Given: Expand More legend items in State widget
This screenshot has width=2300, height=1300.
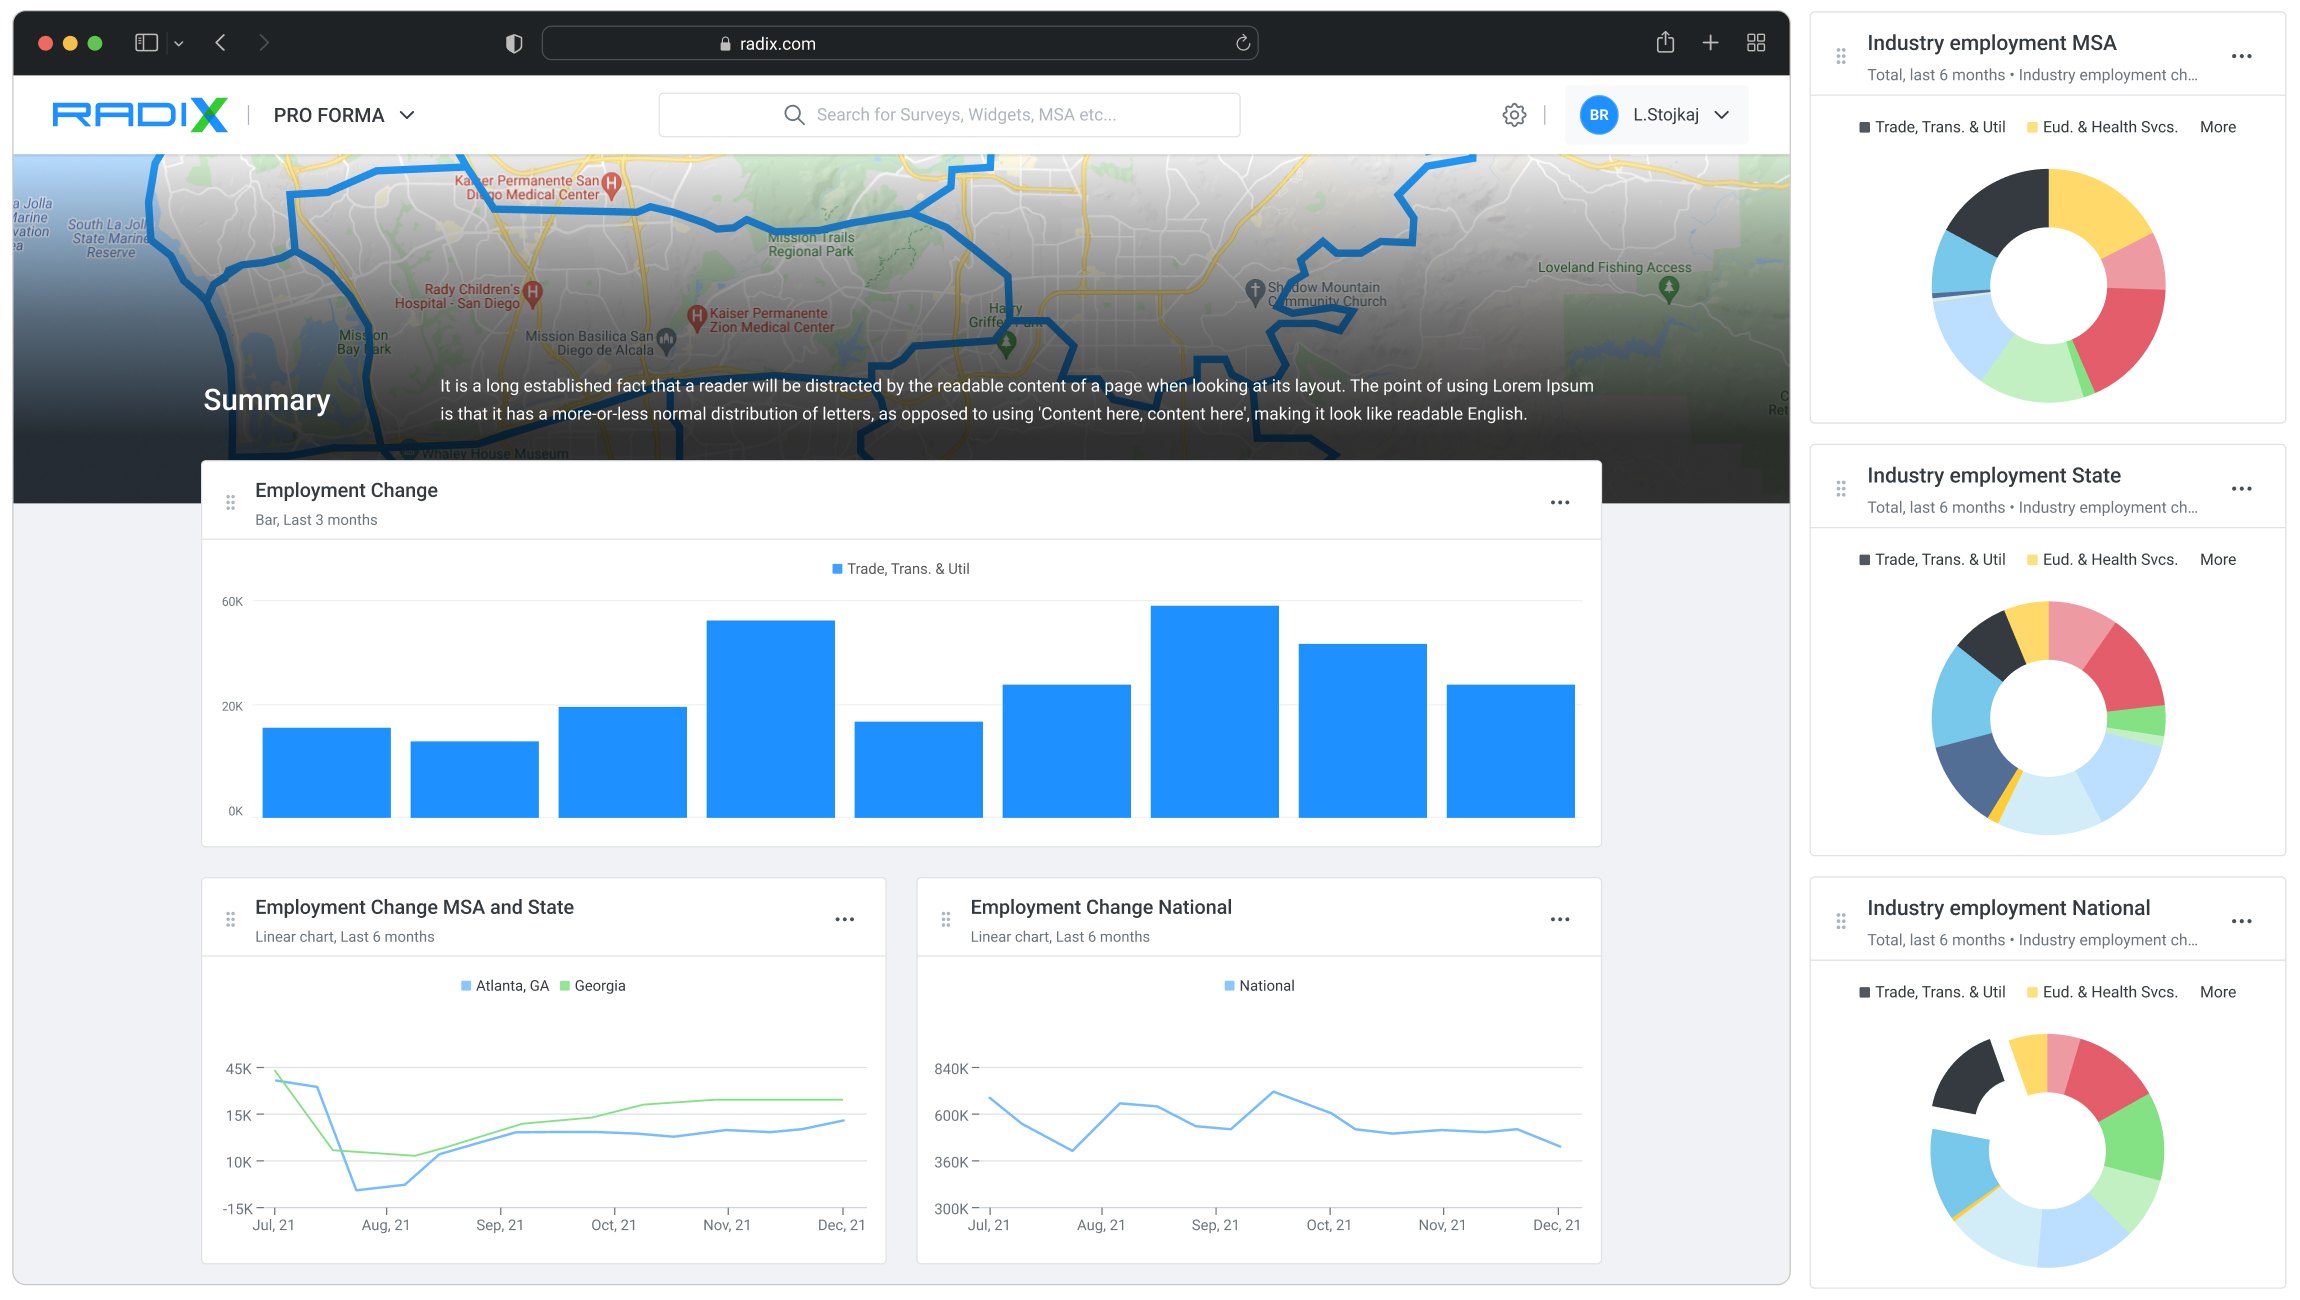Looking at the screenshot, I should coord(2218,560).
